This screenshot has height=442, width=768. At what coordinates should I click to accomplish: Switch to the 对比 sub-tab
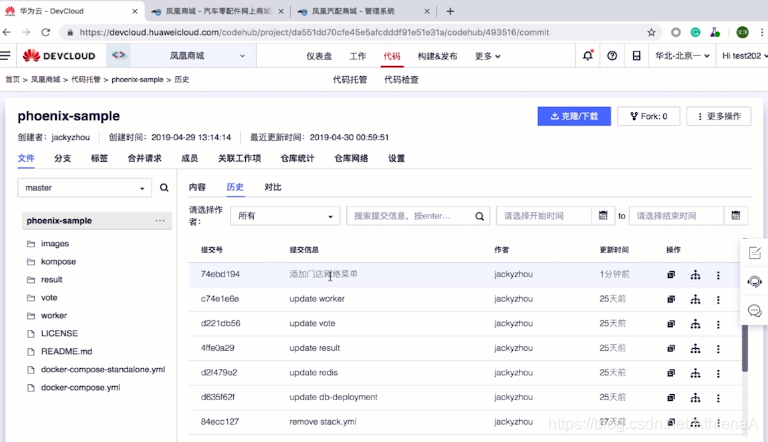tap(273, 187)
